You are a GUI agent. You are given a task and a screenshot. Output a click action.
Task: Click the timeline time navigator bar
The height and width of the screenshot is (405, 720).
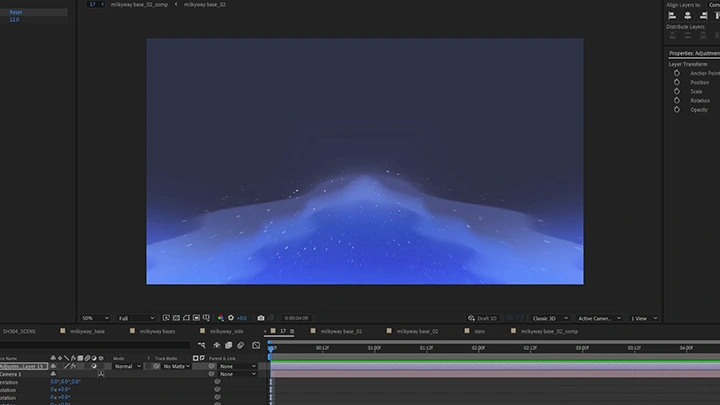[494, 342]
